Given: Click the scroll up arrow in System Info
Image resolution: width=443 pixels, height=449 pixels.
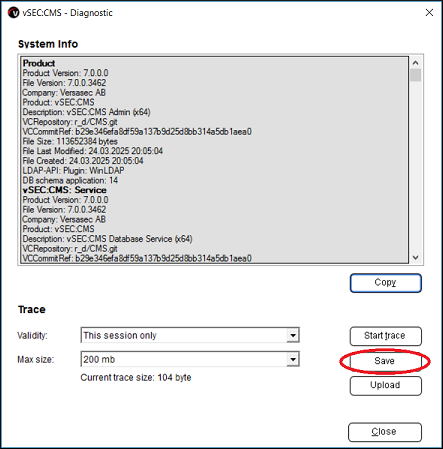Looking at the screenshot, I should [x=415, y=63].
